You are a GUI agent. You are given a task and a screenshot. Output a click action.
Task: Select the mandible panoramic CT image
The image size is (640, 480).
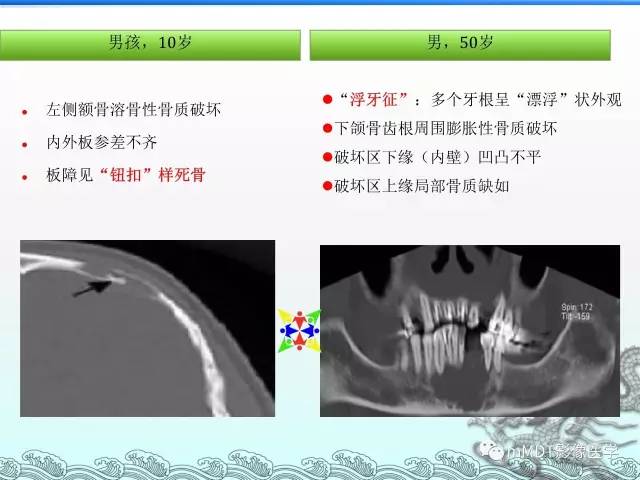tap(470, 331)
